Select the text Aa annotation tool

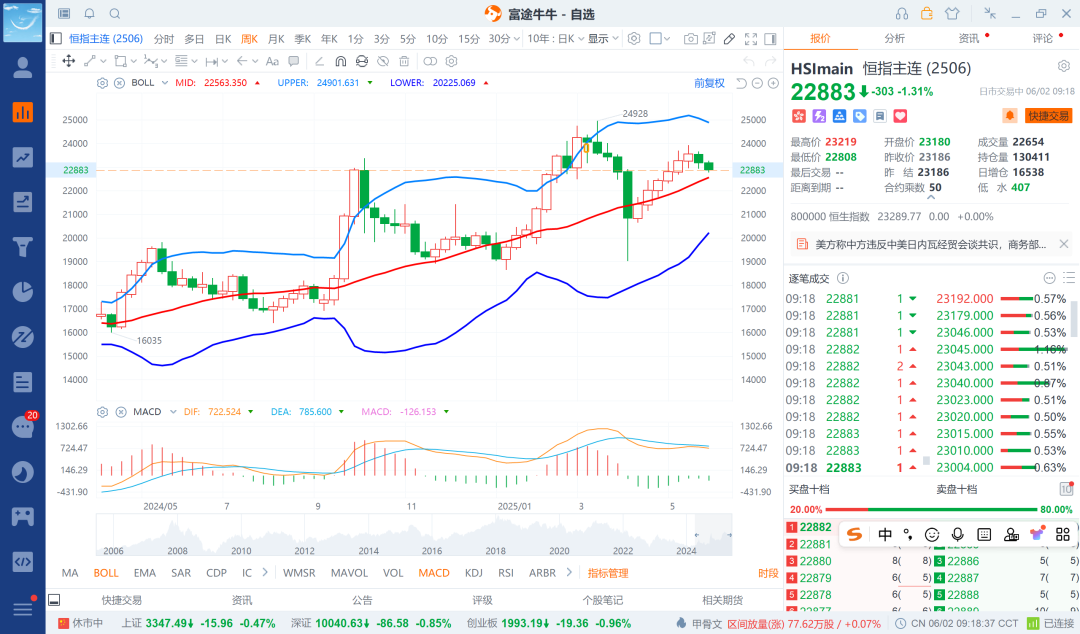click(x=272, y=61)
